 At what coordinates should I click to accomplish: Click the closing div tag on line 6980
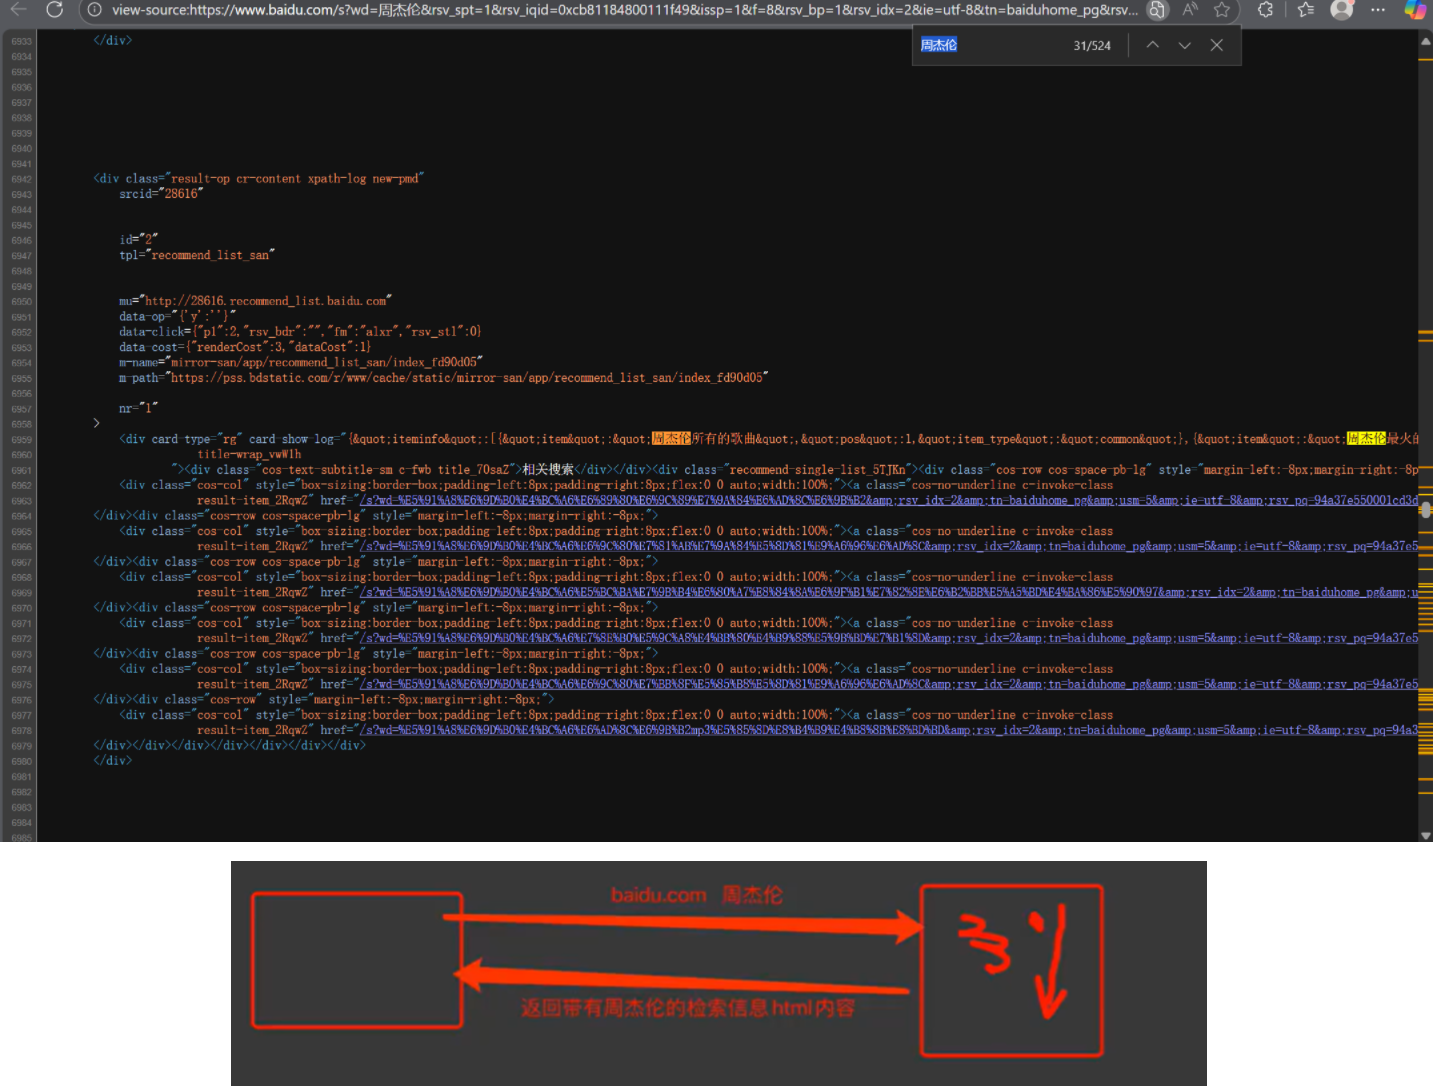click(x=113, y=761)
